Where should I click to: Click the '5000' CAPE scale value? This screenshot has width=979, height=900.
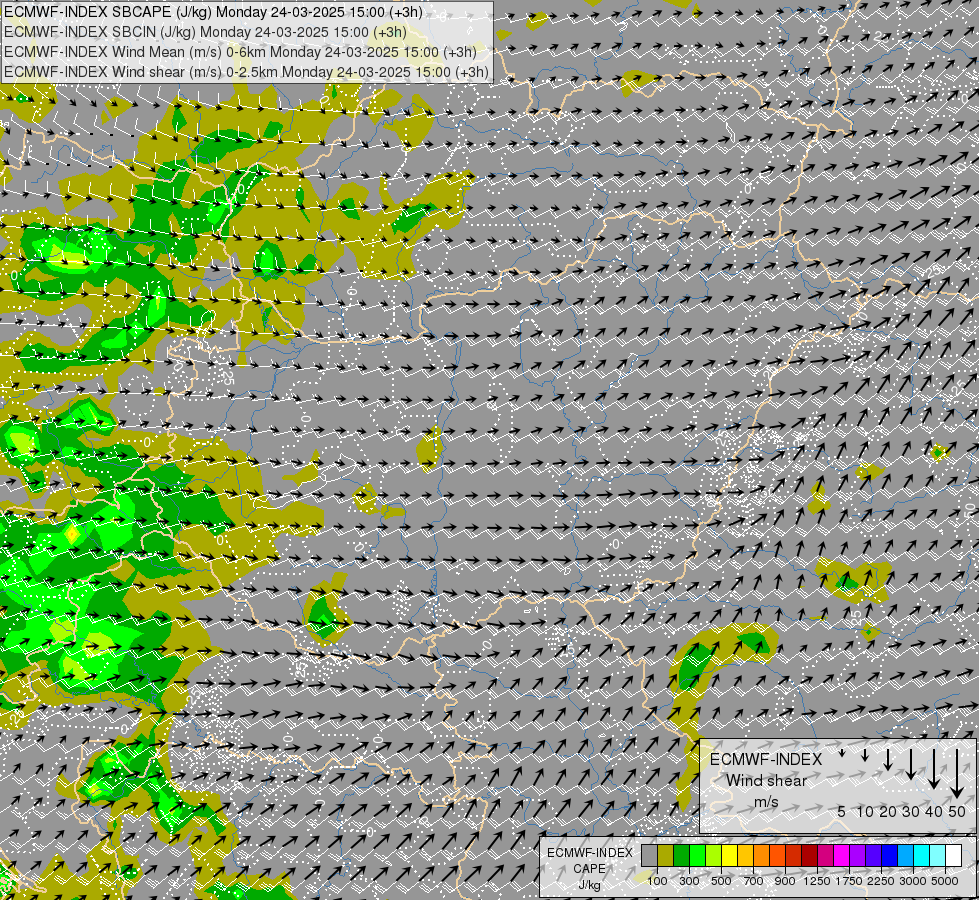point(945,881)
